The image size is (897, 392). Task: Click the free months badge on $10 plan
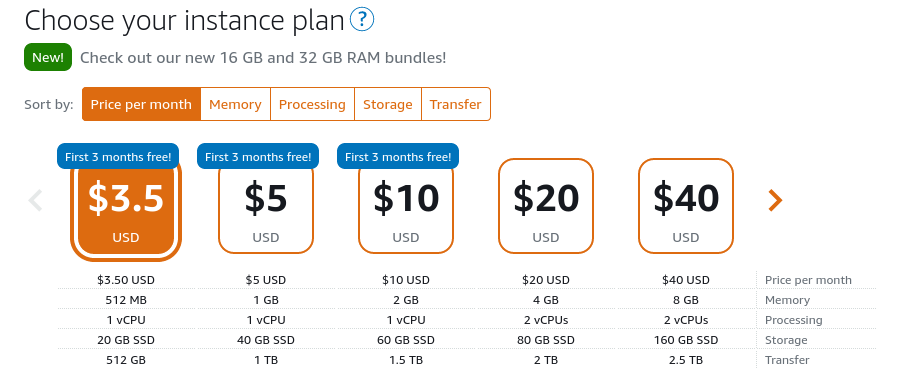[398, 156]
